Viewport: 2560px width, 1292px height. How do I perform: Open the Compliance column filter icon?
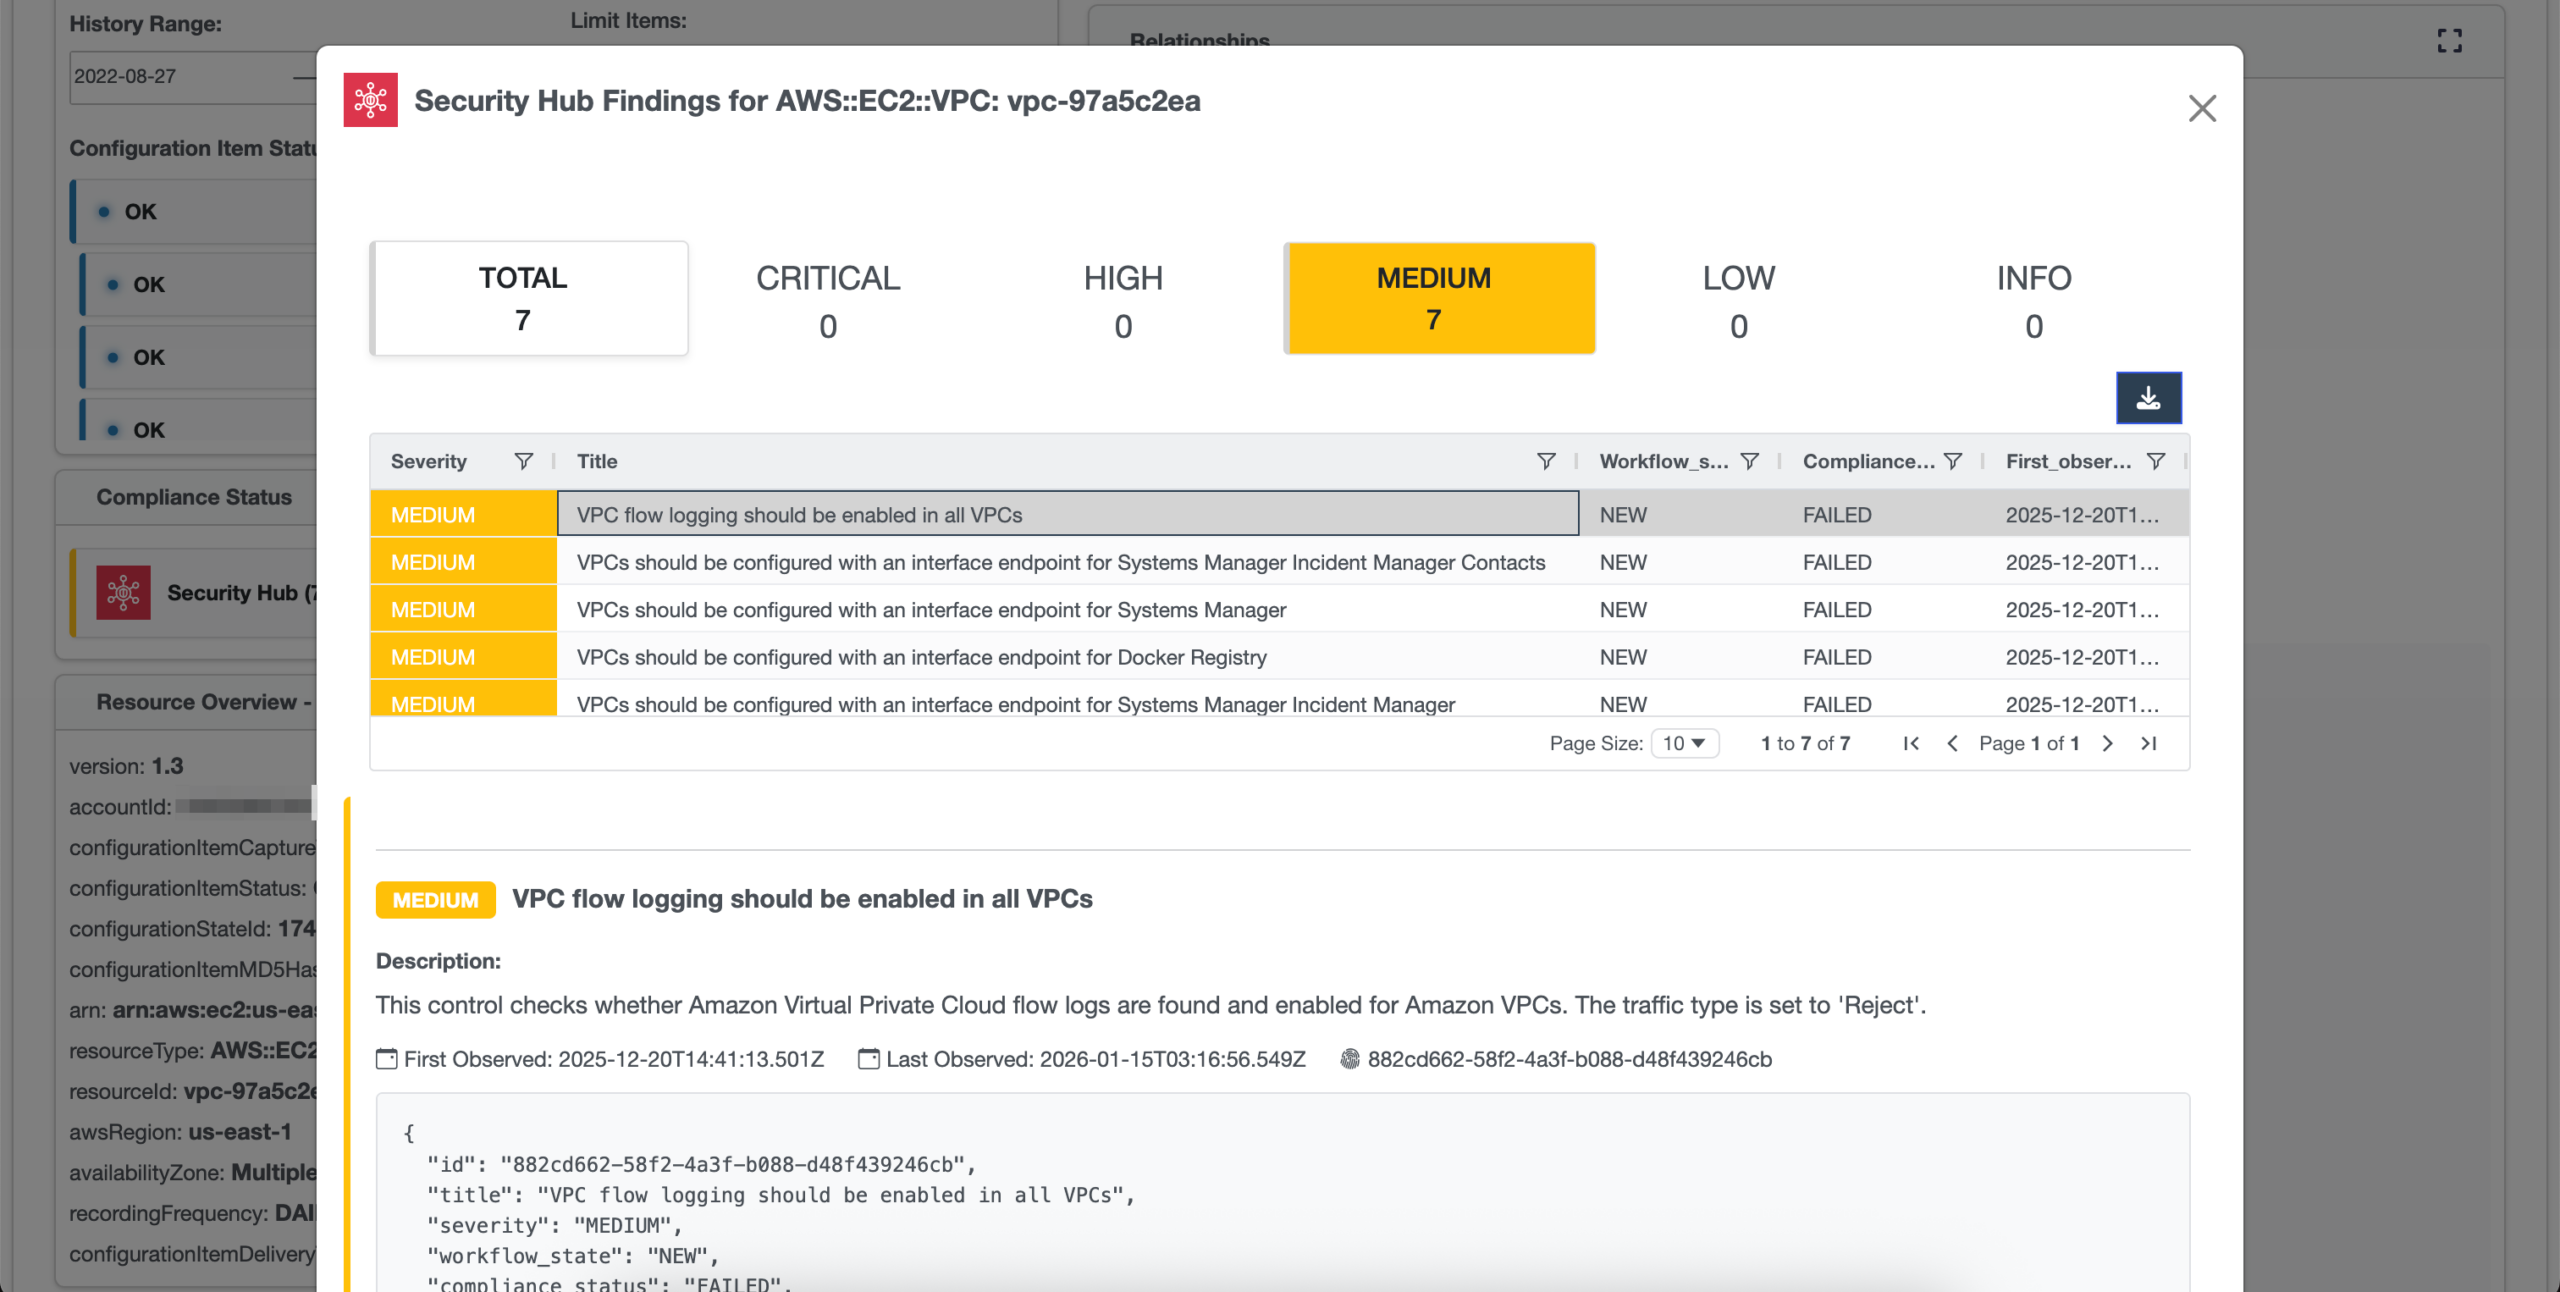pyautogui.click(x=1952, y=461)
